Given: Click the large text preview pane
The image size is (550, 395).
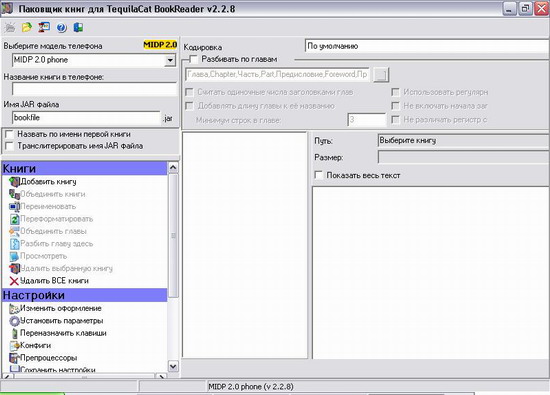Looking at the screenshot, I should point(431,273).
